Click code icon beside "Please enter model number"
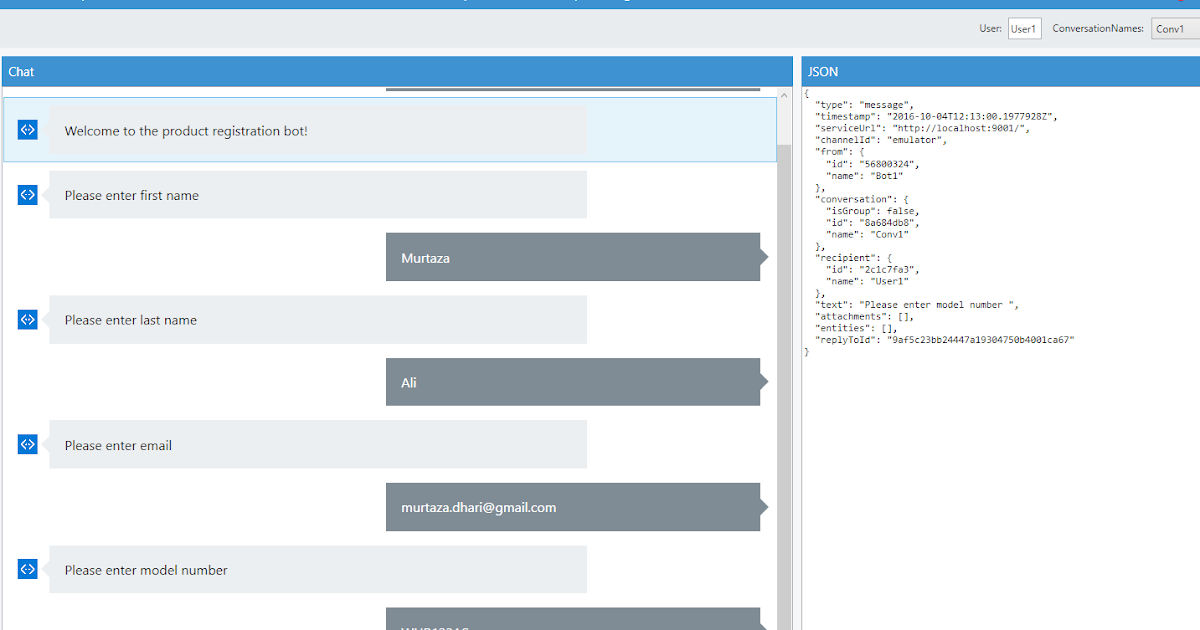This screenshot has height=630, width=1200. (x=27, y=569)
